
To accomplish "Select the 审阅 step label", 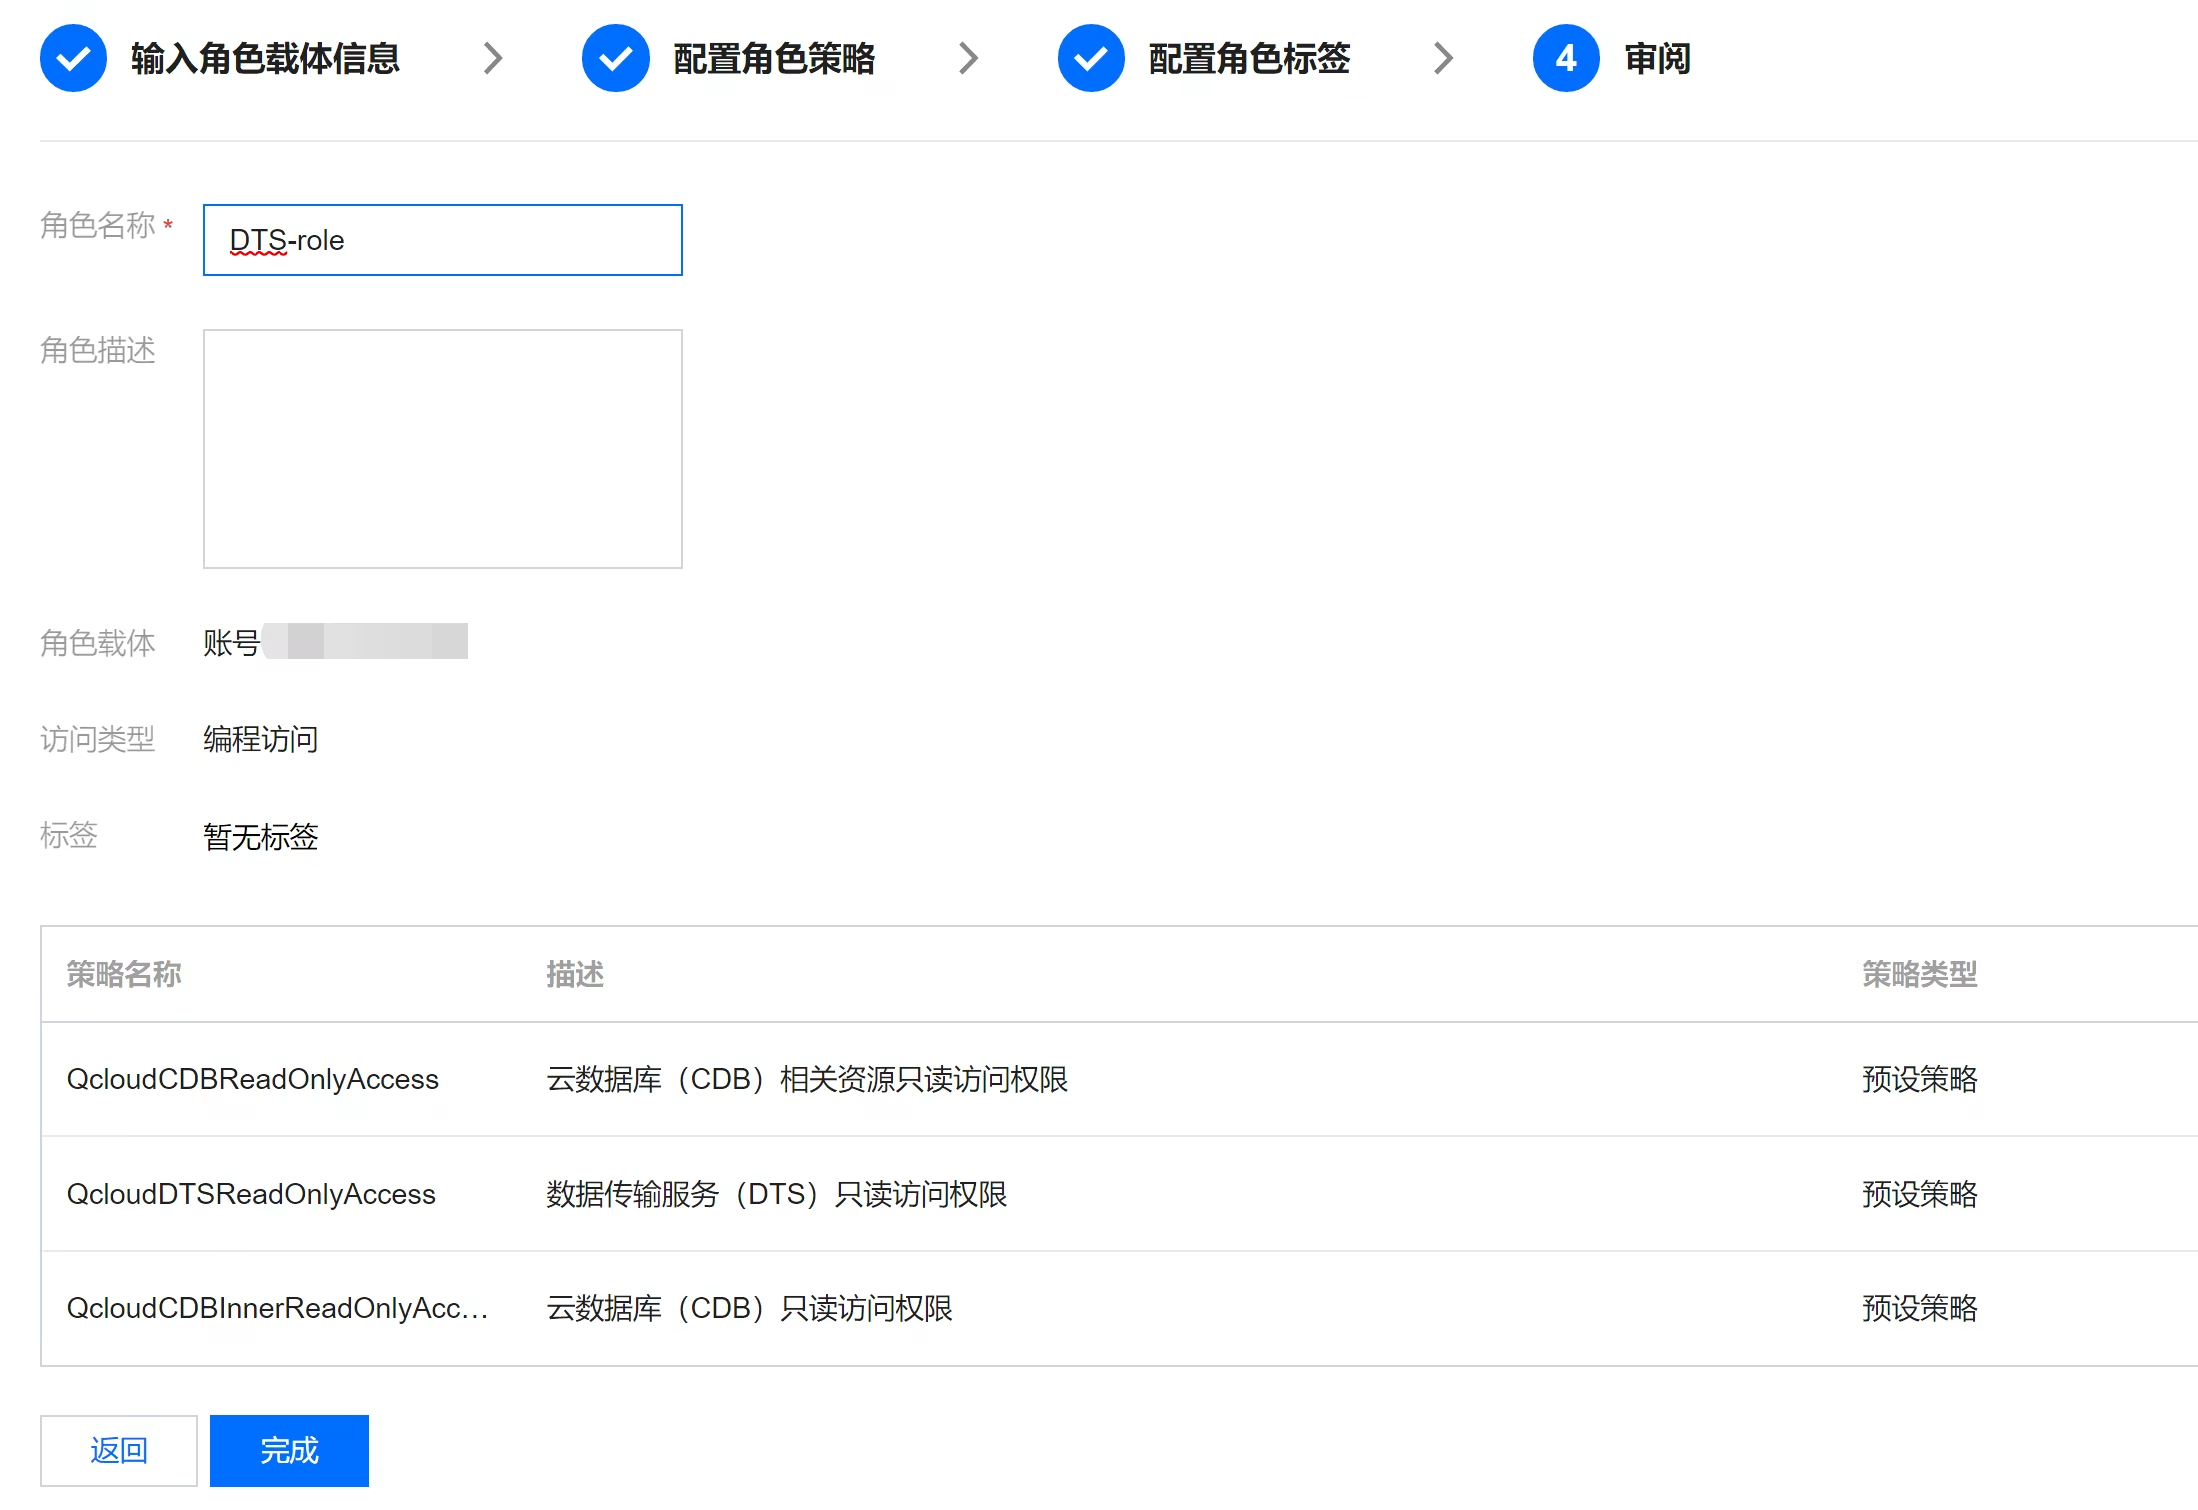I will click(1657, 58).
